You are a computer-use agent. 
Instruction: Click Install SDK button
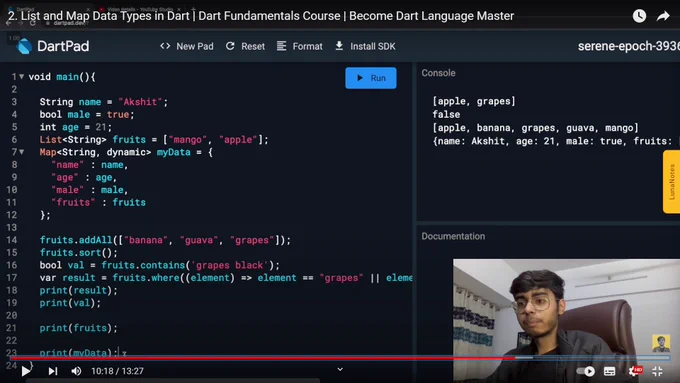[365, 46]
